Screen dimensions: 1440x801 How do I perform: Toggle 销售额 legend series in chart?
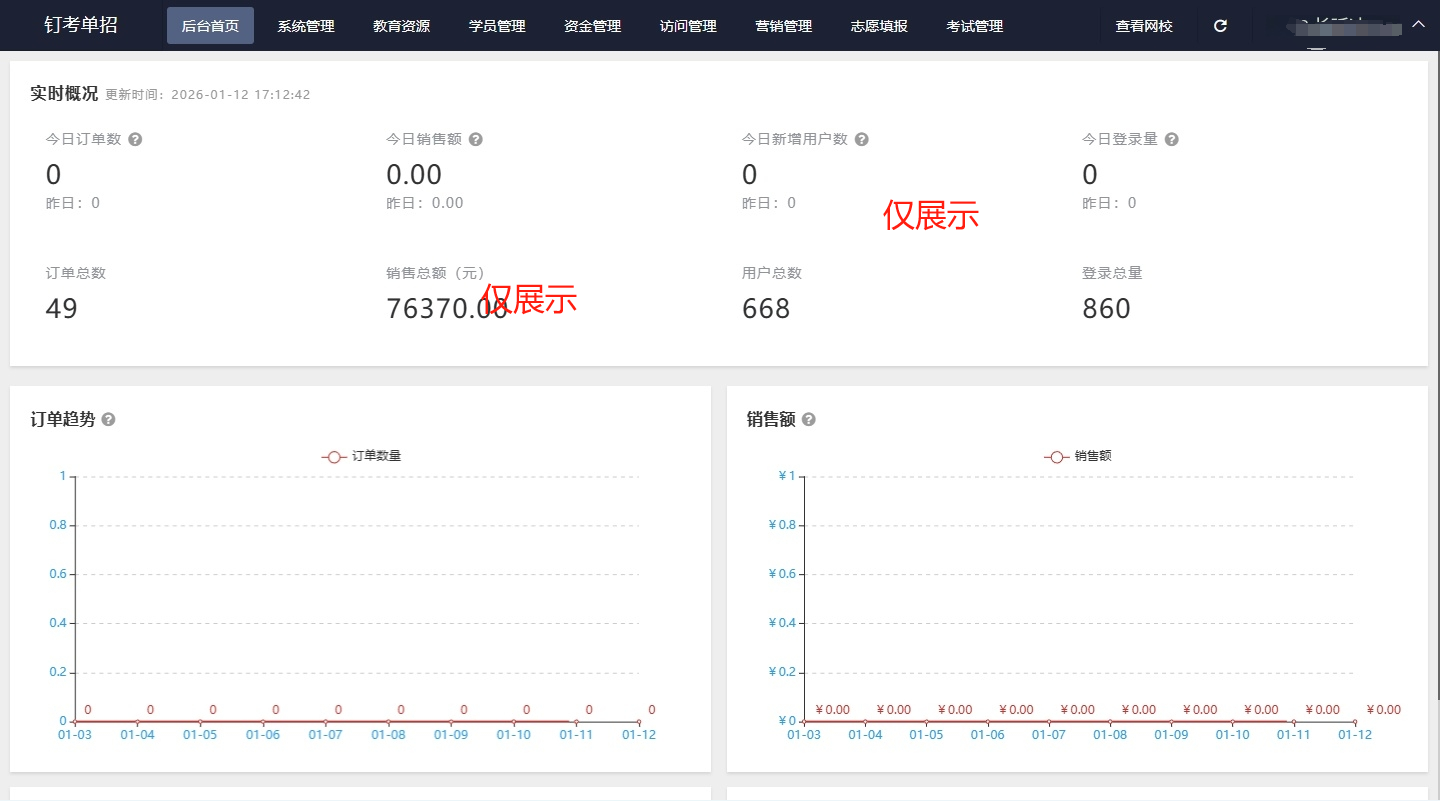[1079, 456]
